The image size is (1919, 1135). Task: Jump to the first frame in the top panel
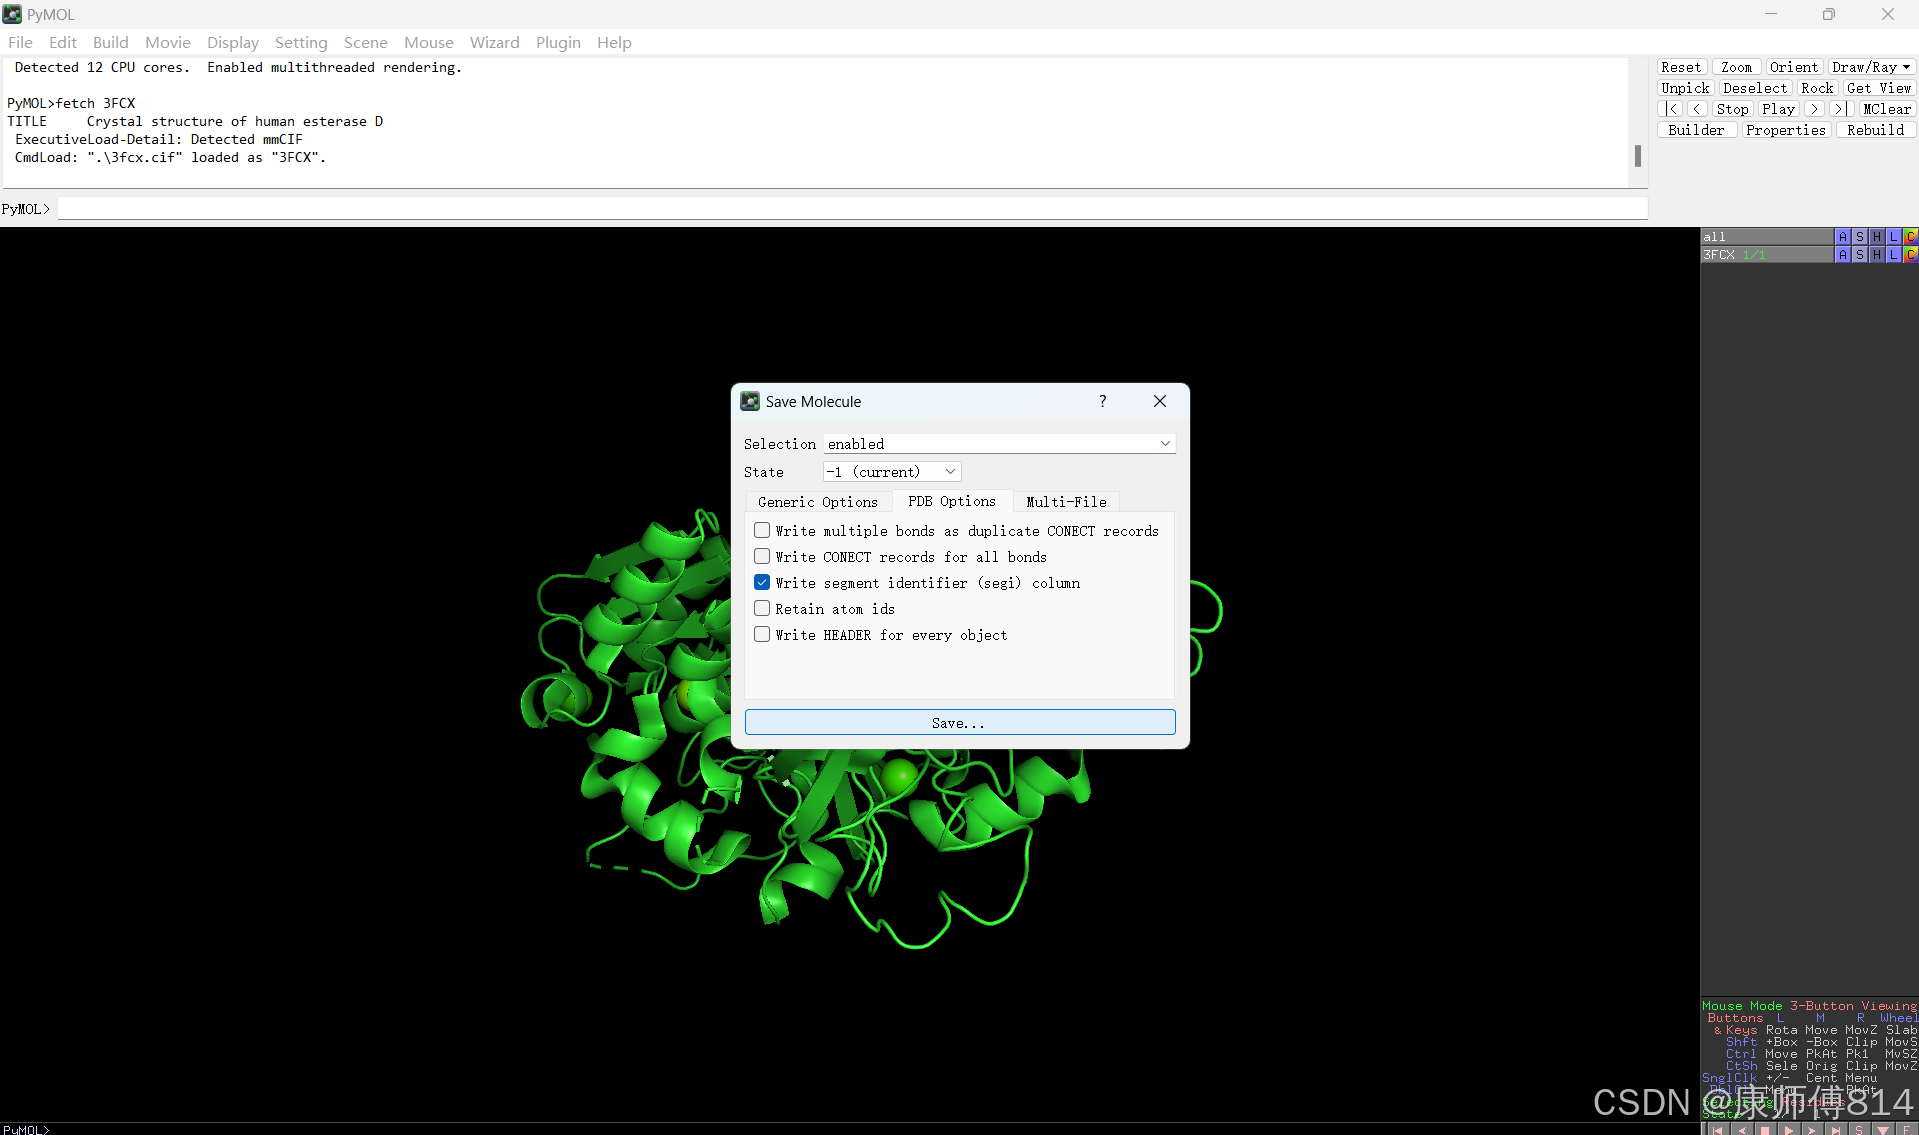coord(1671,109)
